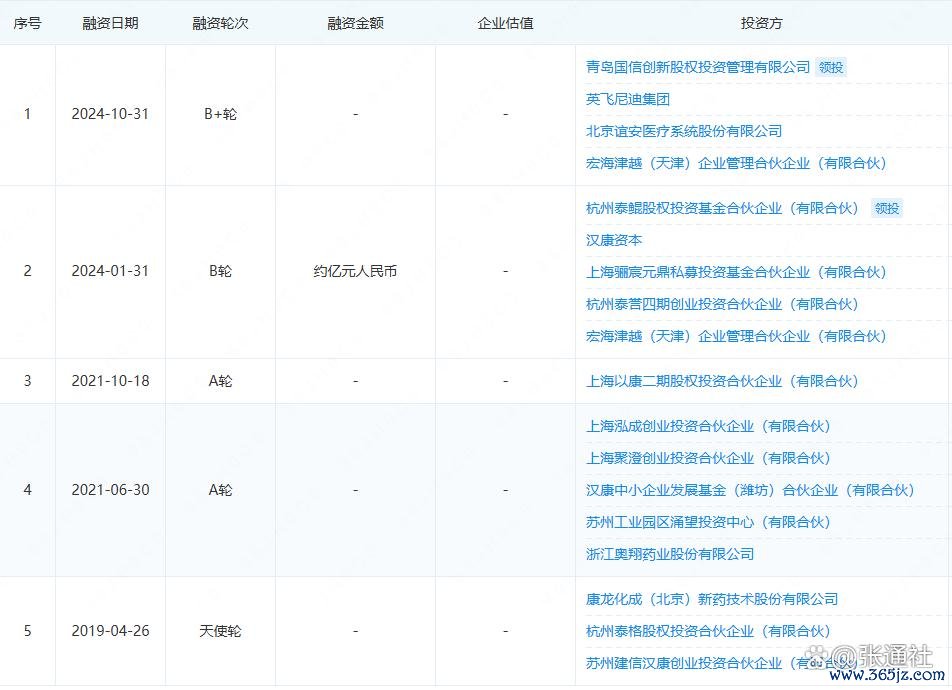Click the A轮 cell dated 2021-06-30
This screenshot has height=690, width=952.
[220, 490]
